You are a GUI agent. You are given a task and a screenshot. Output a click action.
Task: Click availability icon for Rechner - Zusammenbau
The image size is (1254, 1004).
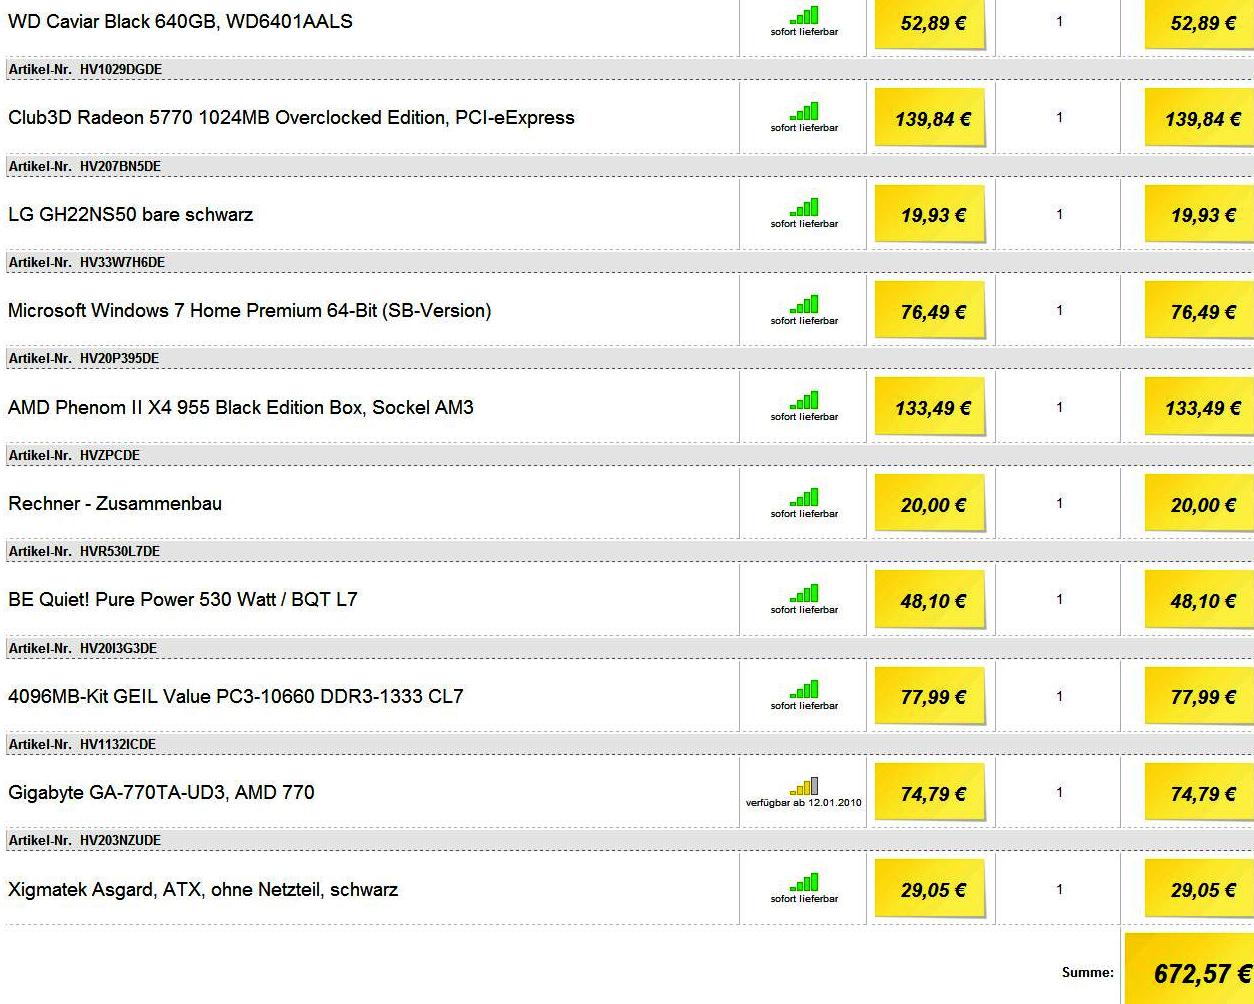coord(804,497)
